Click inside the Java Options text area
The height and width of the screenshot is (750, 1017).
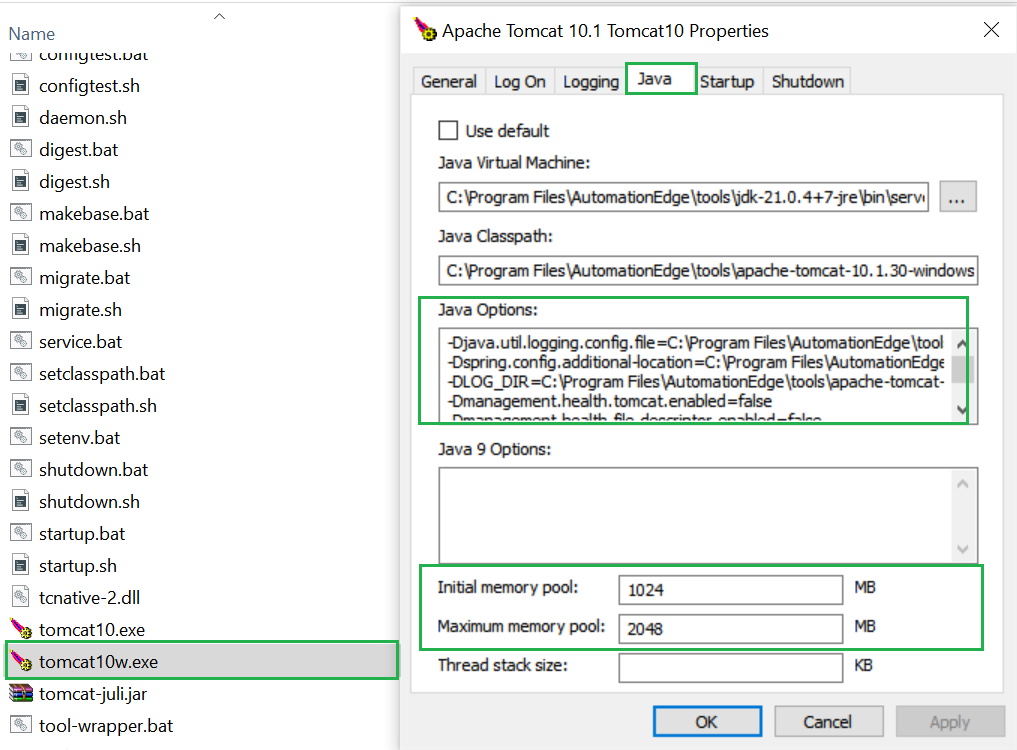(x=694, y=376)
